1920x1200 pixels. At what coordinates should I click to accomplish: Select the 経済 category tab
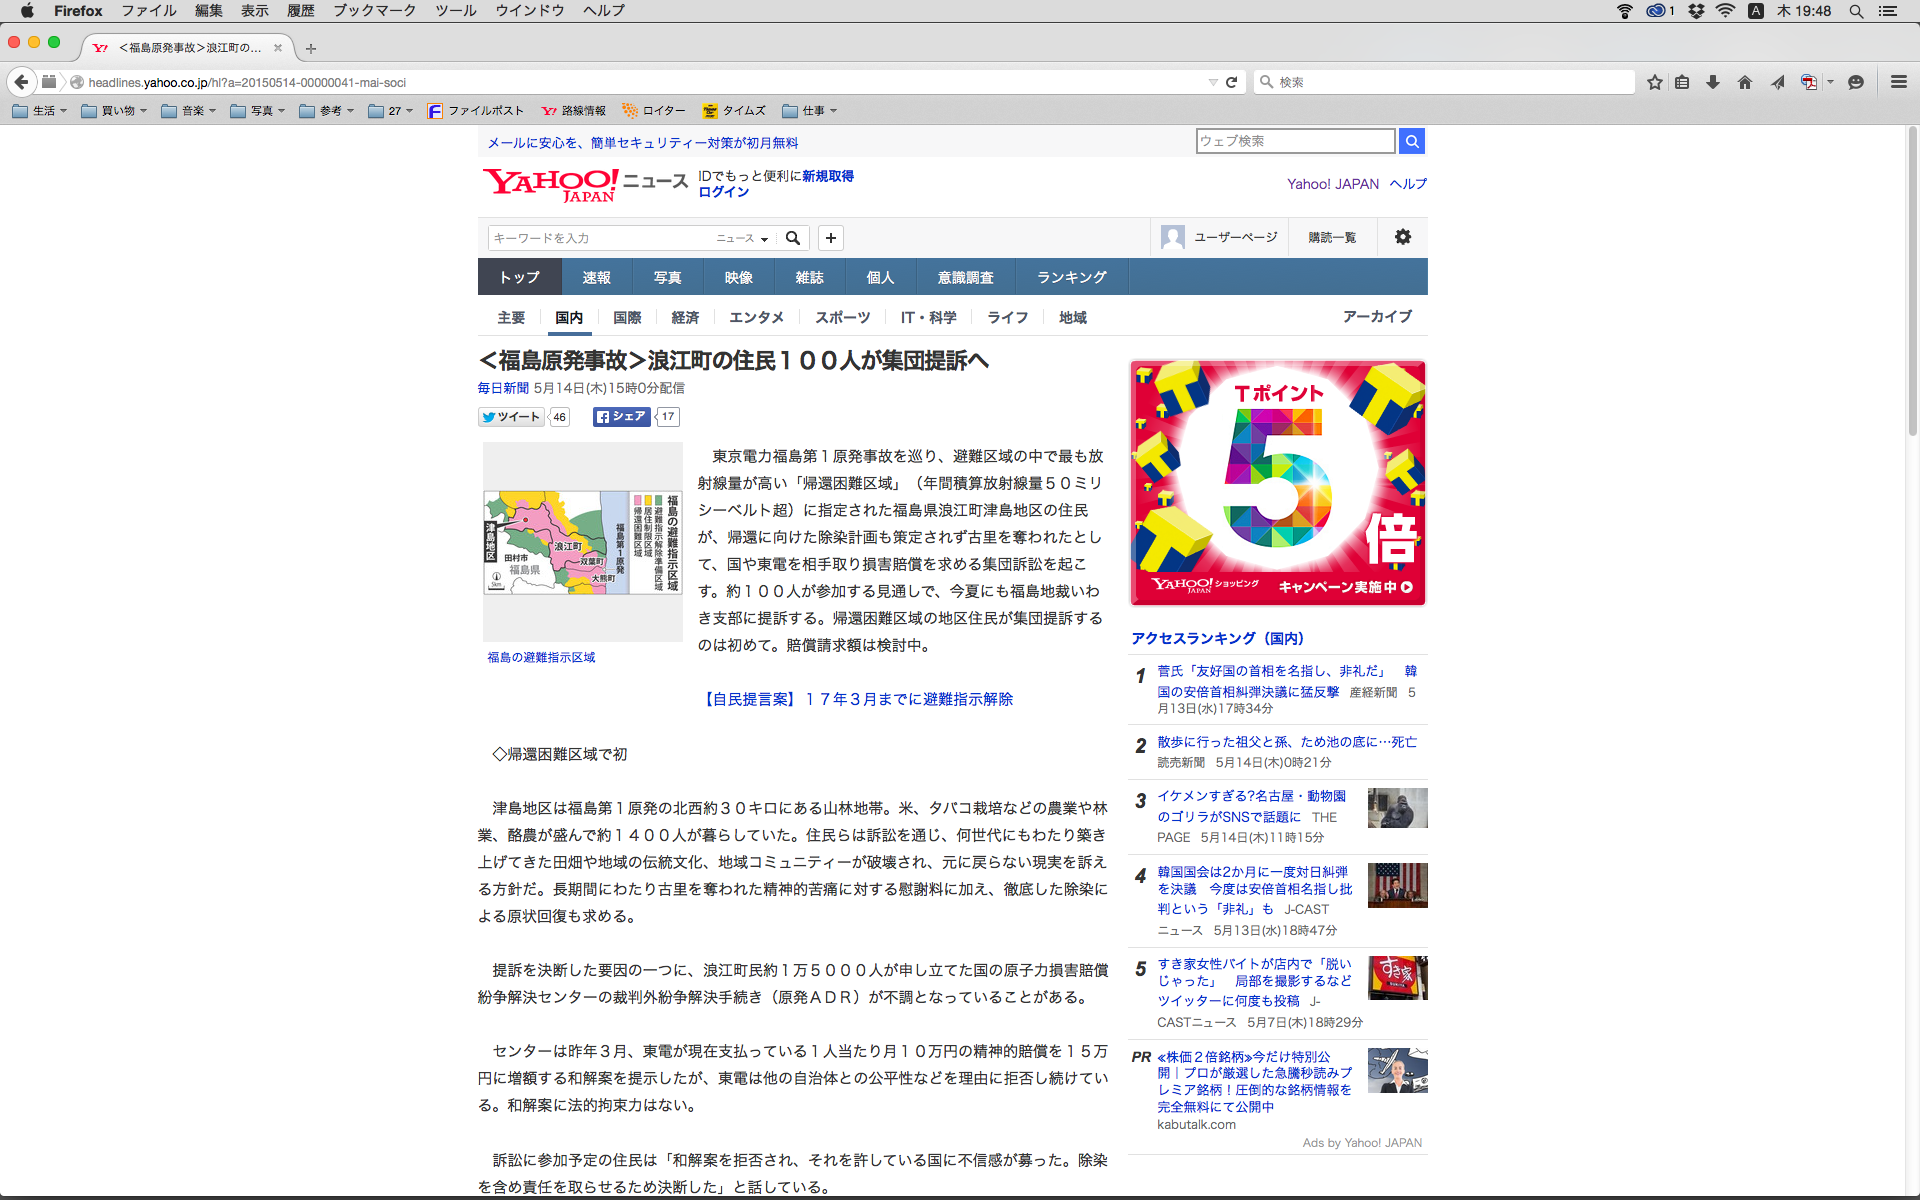coord(685,317)
